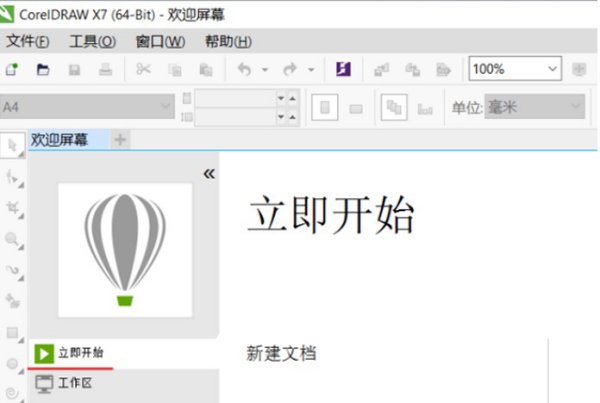Image resolution: width=600 pixels, height=403 pixels.
Task: Click the Copy icon
Action: pyautogui.click(x=175, y=70)
